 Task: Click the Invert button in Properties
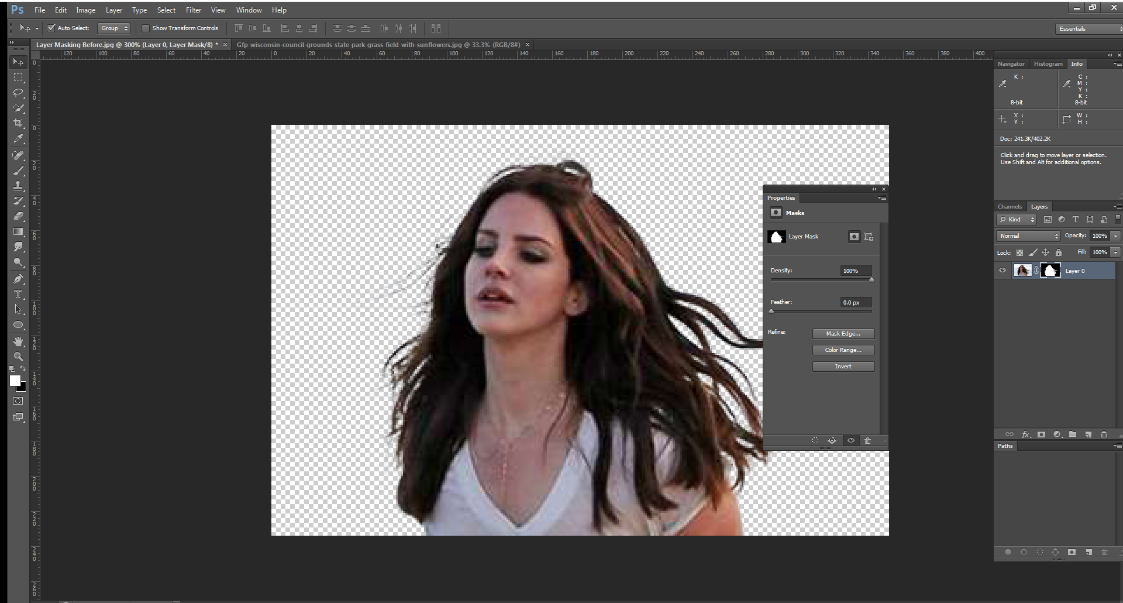843,366
